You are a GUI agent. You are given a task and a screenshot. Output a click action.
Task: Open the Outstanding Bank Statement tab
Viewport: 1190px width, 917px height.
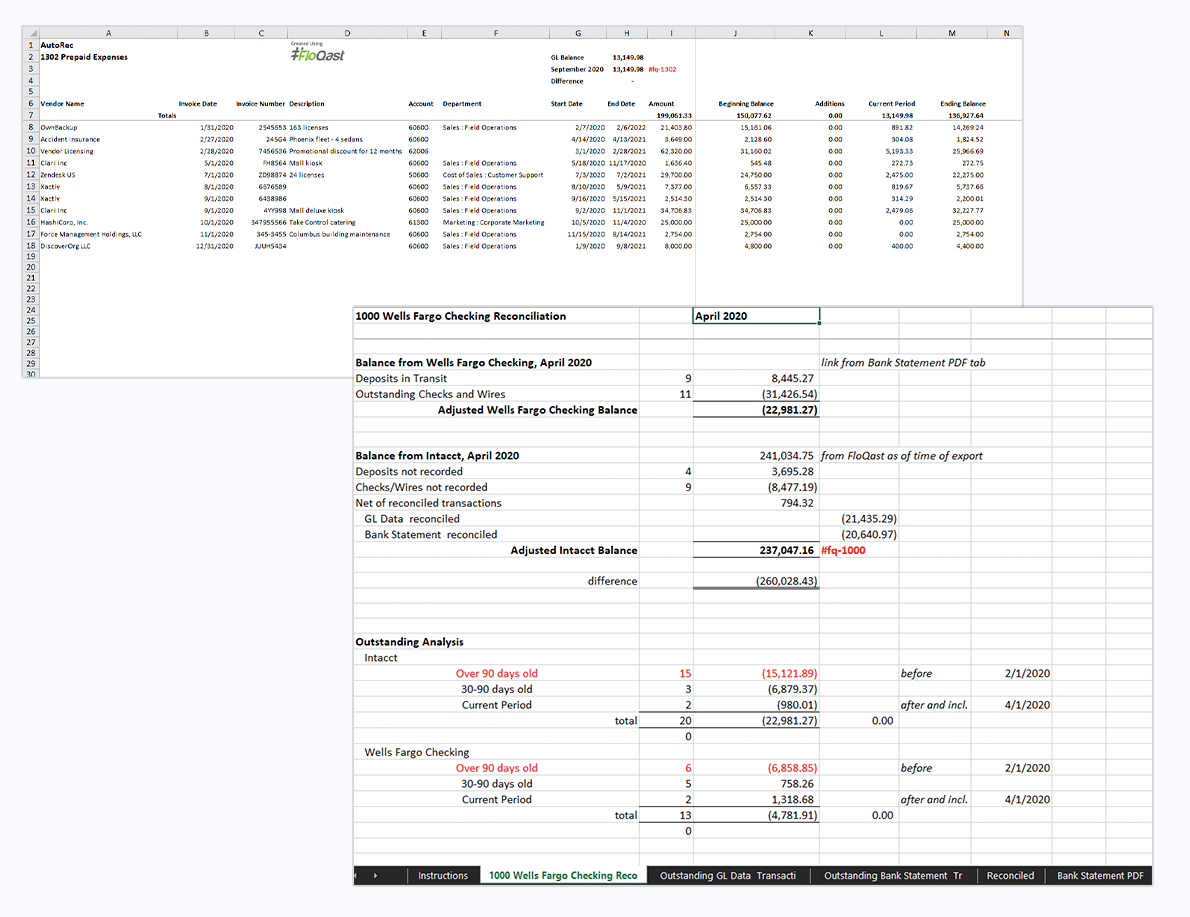(x=892, y=876)
